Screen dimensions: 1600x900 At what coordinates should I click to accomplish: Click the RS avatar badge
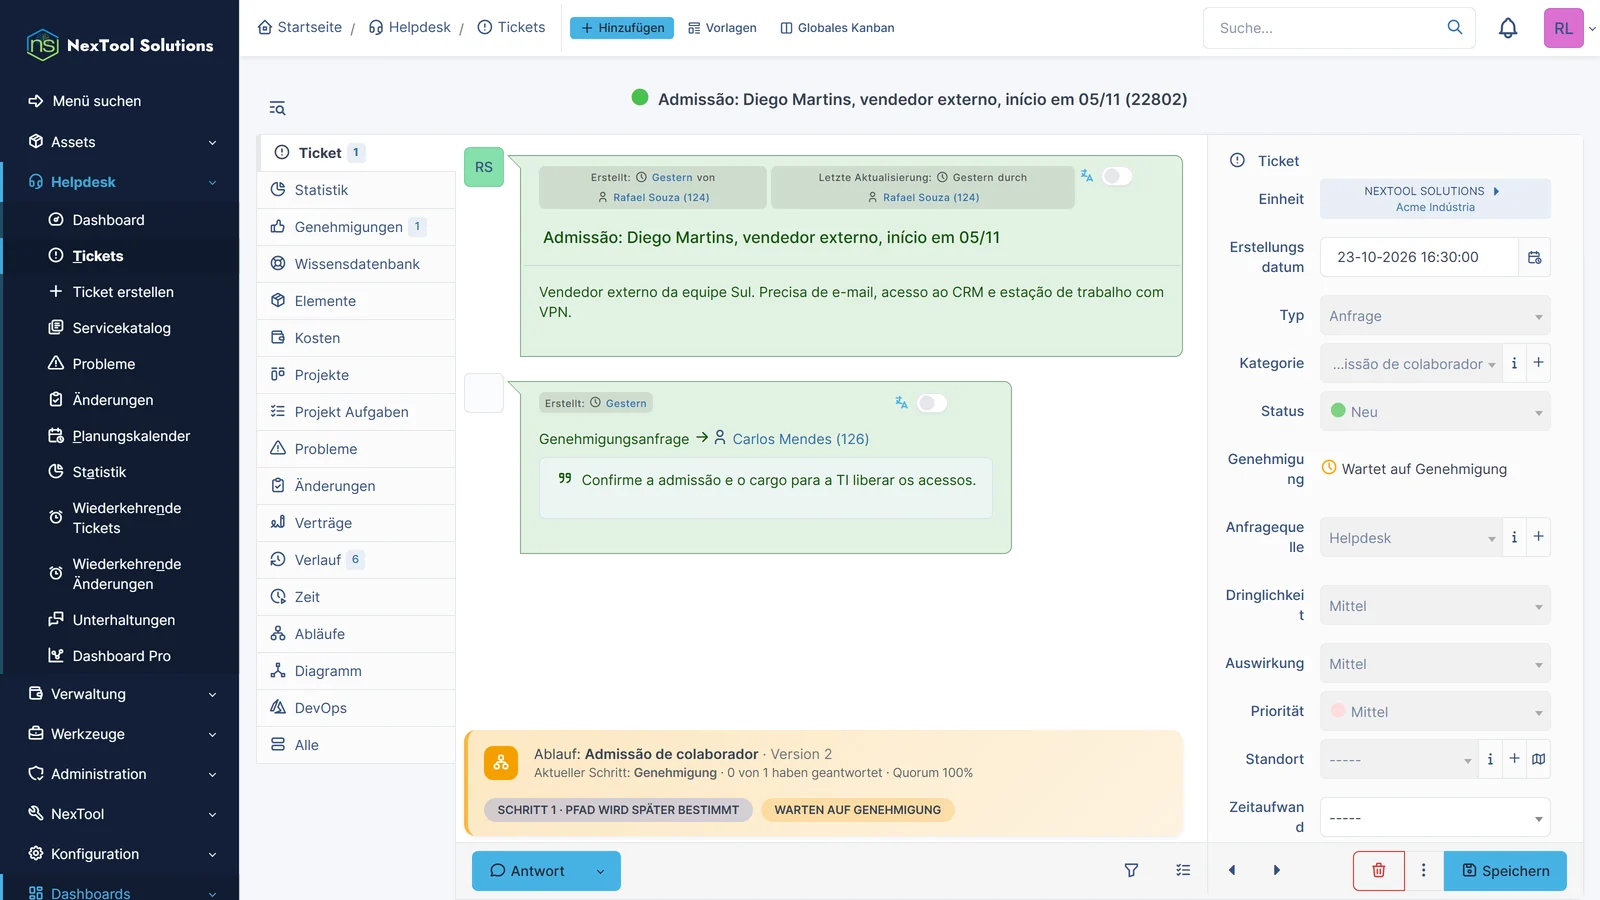pos(484,167)
